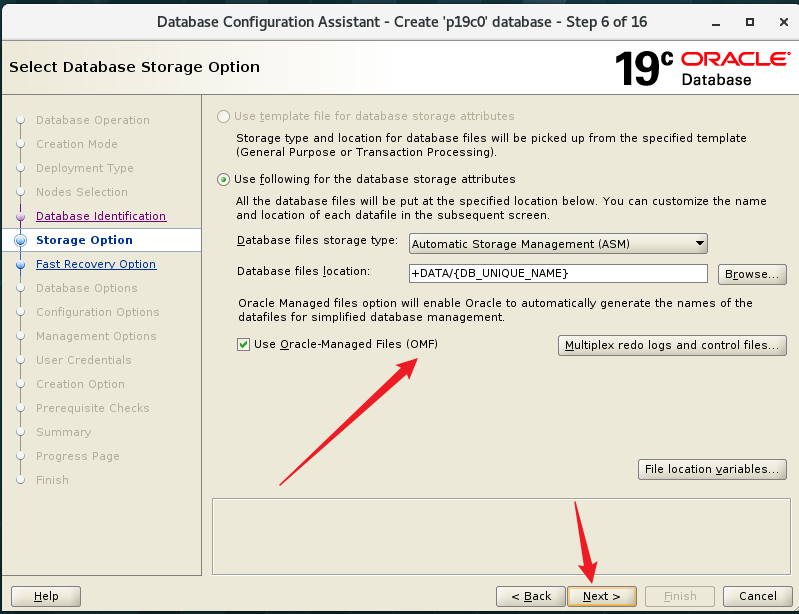Open Database files storage type dropdown

point(558,244)
